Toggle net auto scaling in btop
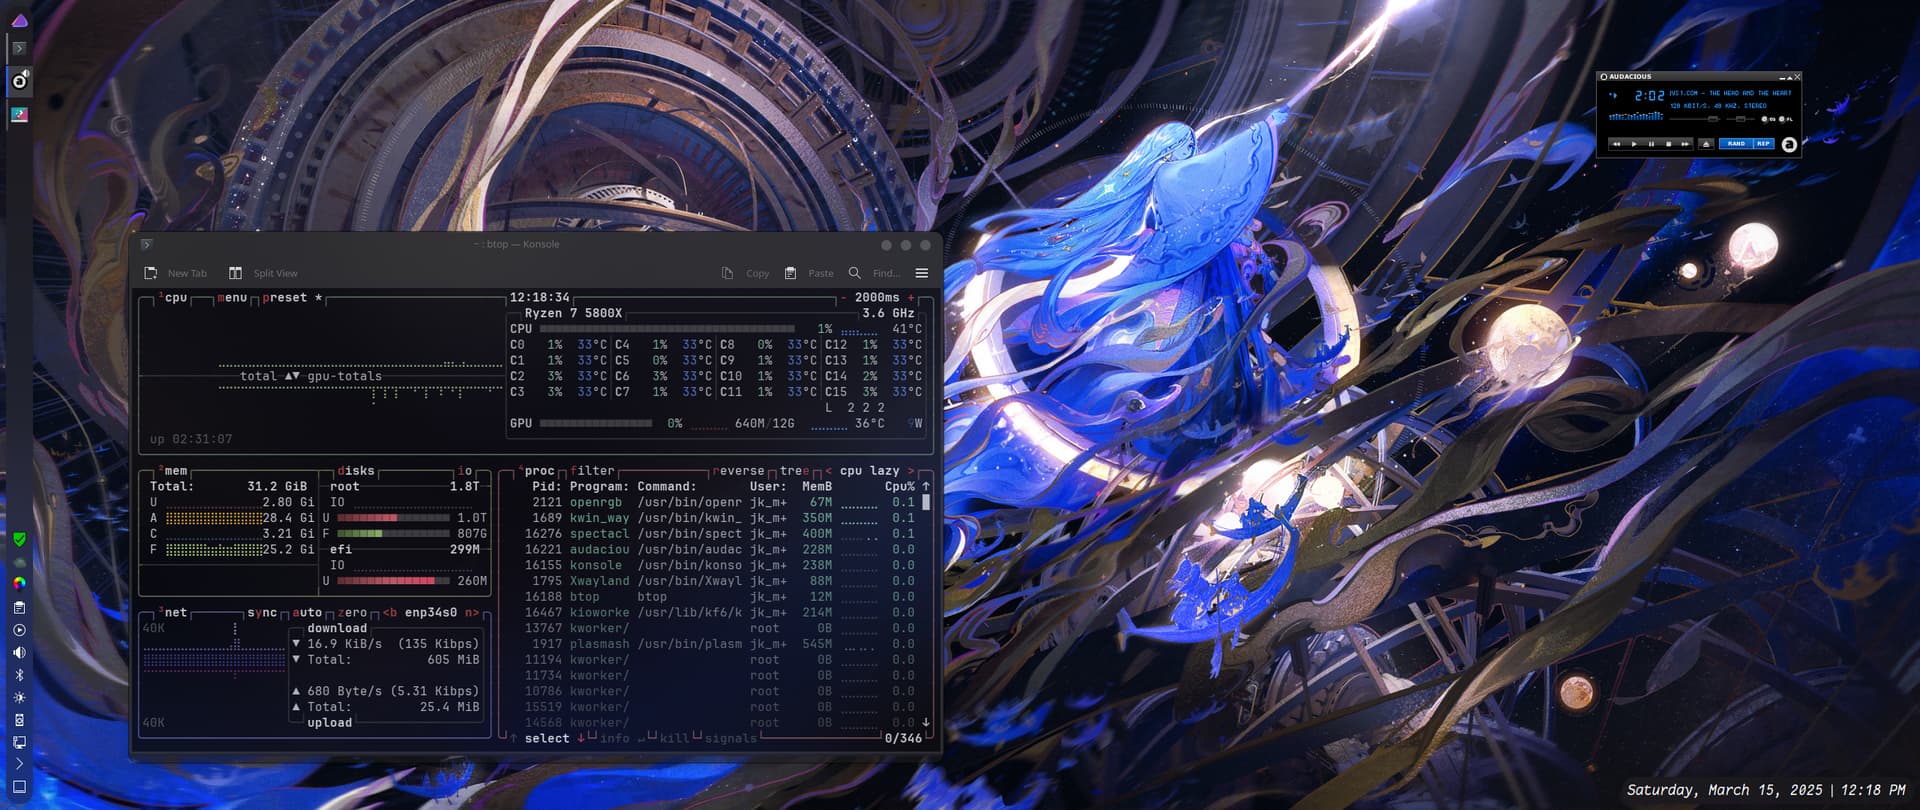Image resolution: width=1920 pixels, height=810 pixels. coord(307,612)
